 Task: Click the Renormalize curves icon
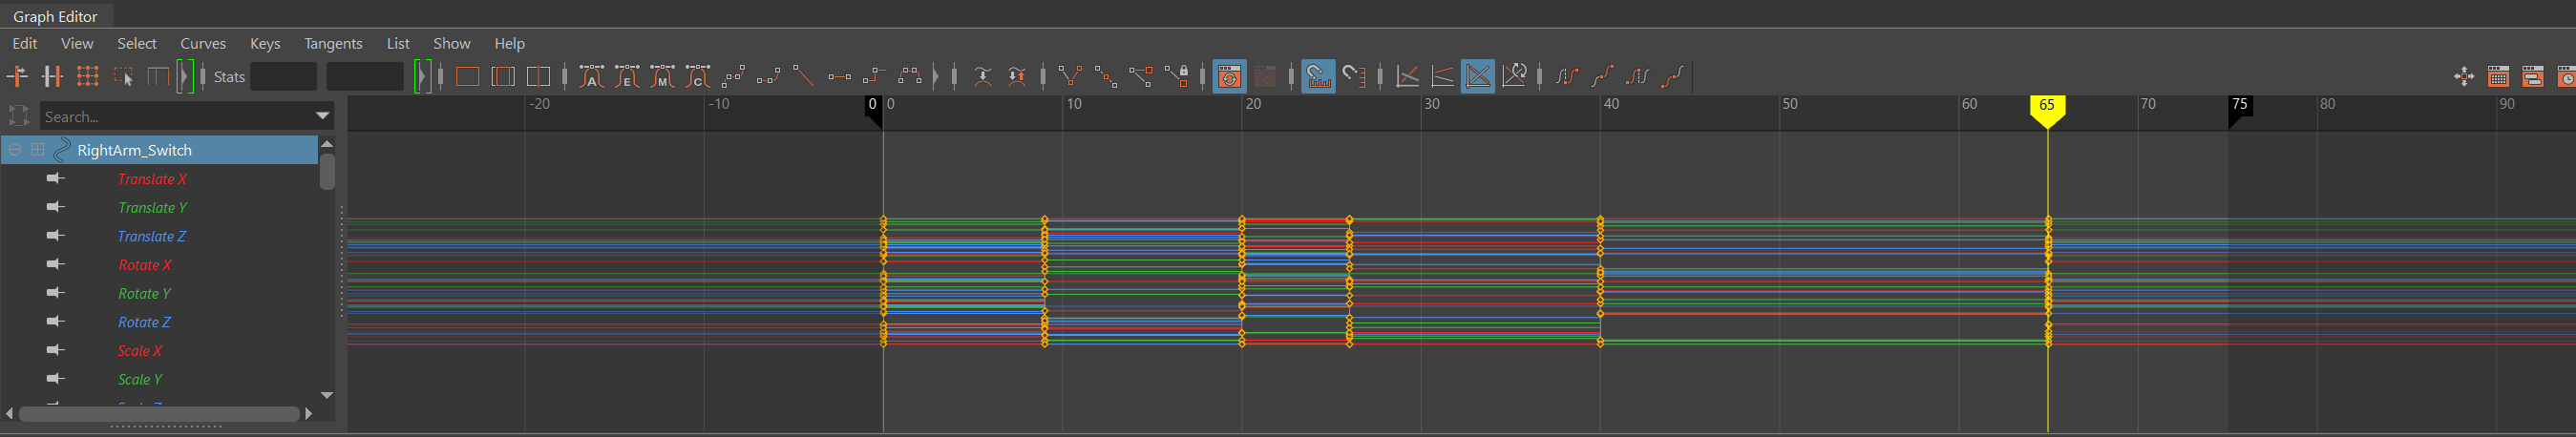1514,76
